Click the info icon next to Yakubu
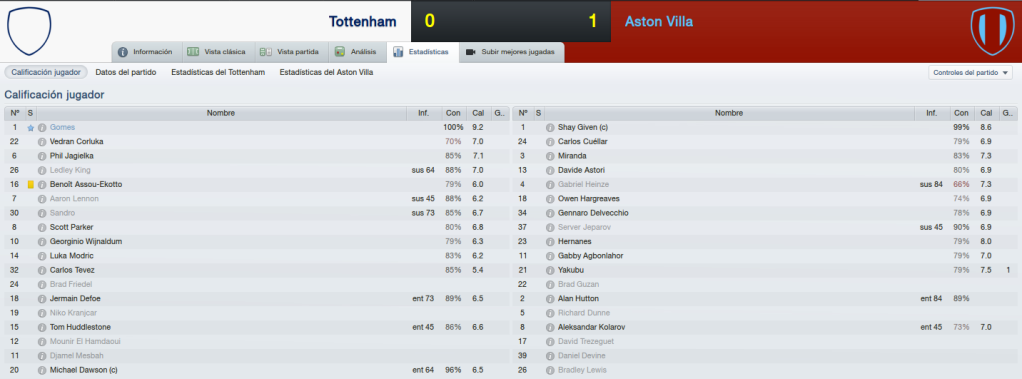Viewport: 1022px width, 379px height. 550,270
